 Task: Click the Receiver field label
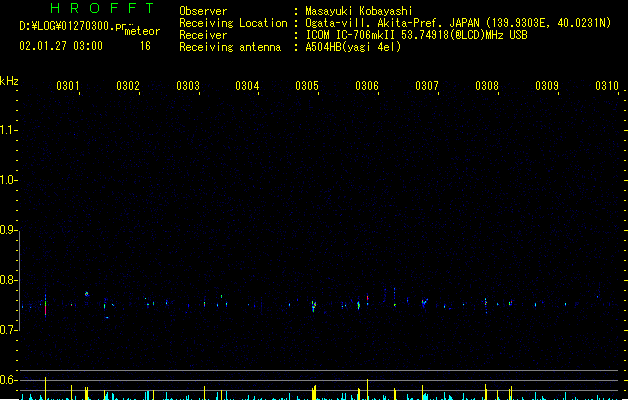coord(203,35)
